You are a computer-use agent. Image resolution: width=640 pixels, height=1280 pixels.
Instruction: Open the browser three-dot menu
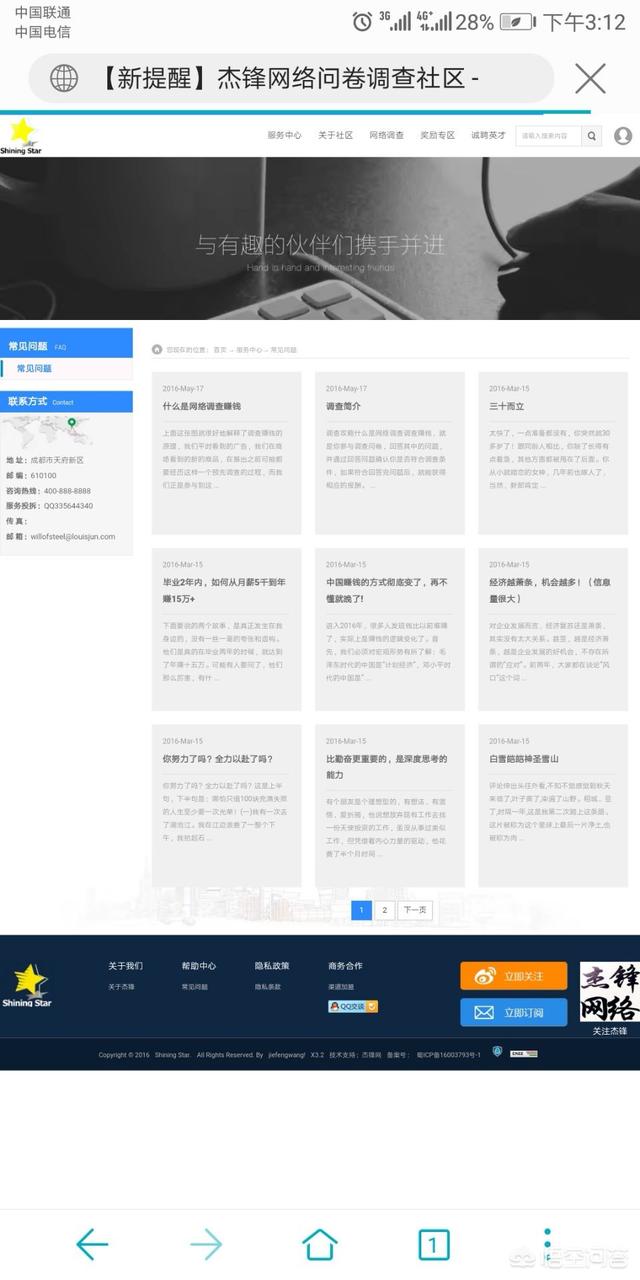click(x=546, y=1244)
